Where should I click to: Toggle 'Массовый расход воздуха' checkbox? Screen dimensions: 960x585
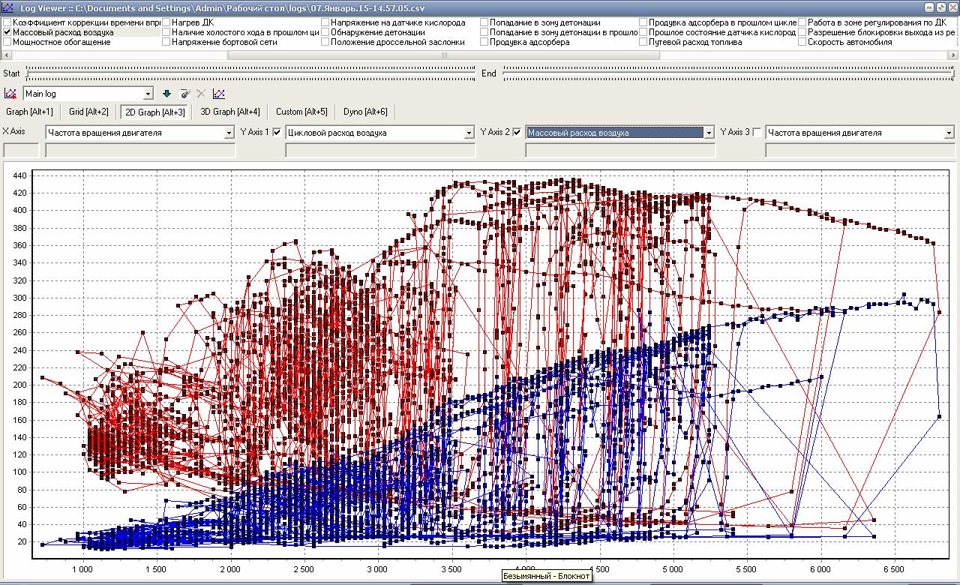pos(7,32)
